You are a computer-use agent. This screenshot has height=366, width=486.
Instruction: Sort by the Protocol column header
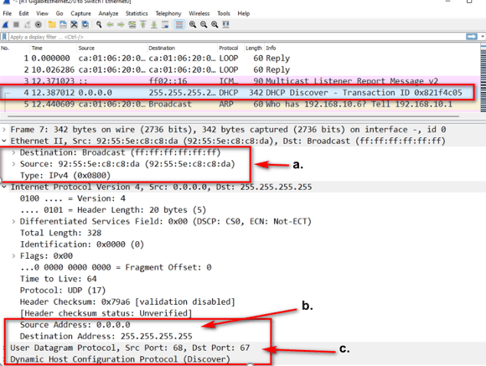pyautogui.click(x=228, y=48)
